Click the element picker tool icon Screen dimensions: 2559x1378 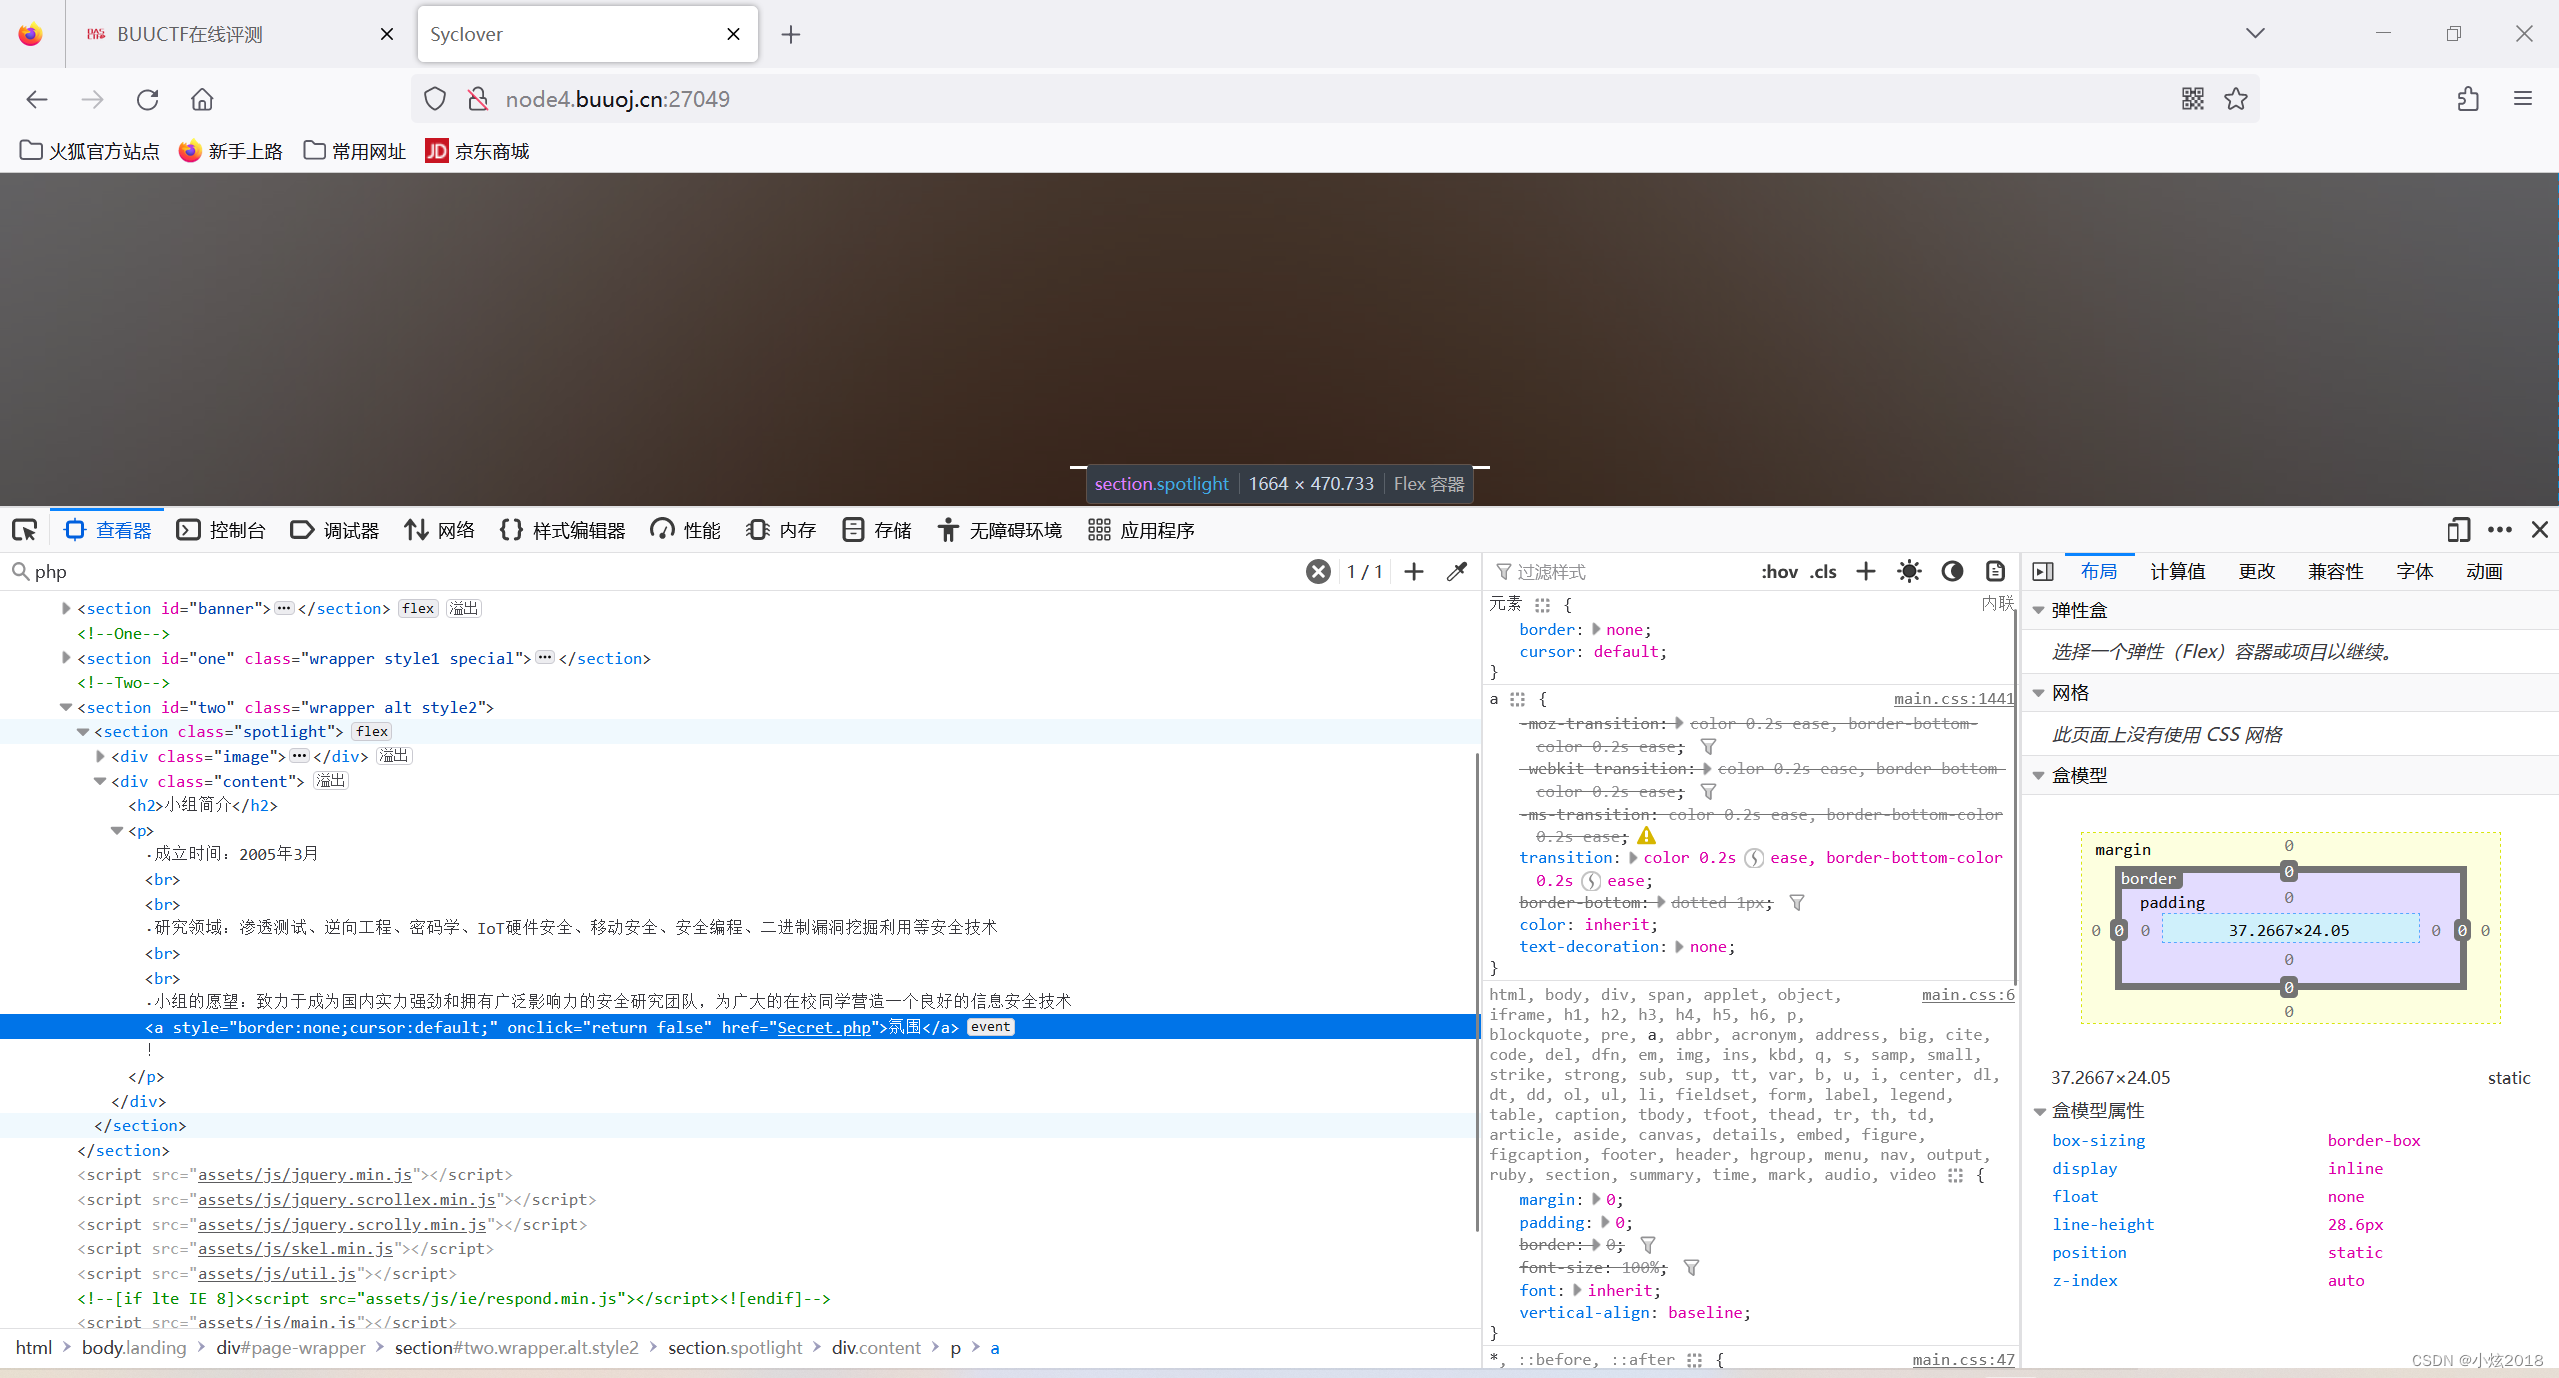pos(25,530)
